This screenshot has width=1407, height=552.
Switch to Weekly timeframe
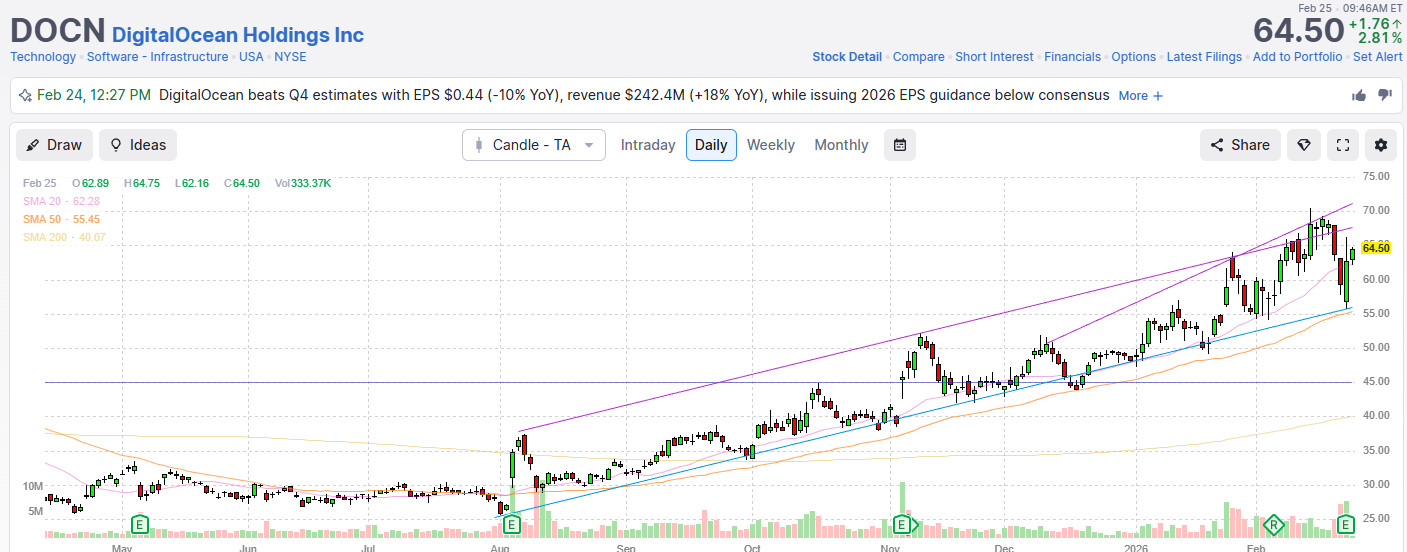click(771, 145)
